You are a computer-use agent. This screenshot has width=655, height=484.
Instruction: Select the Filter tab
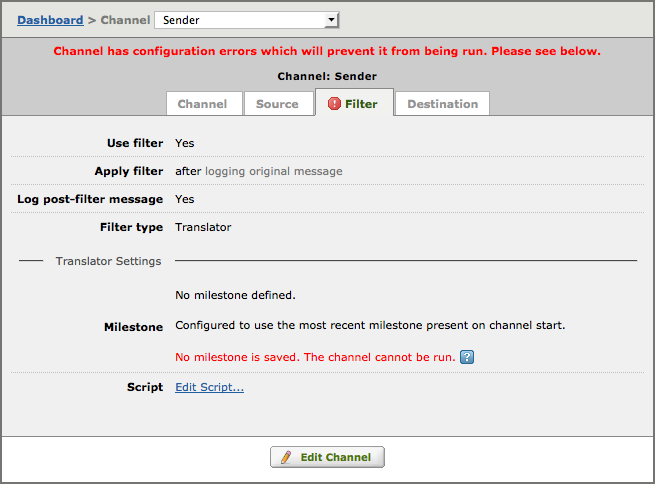click(x=353, y=103)
